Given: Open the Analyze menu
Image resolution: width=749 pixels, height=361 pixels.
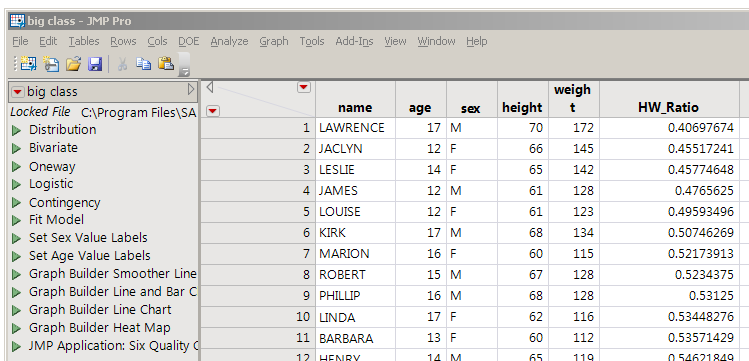Looking at the screenshot, I should [229, 41].
